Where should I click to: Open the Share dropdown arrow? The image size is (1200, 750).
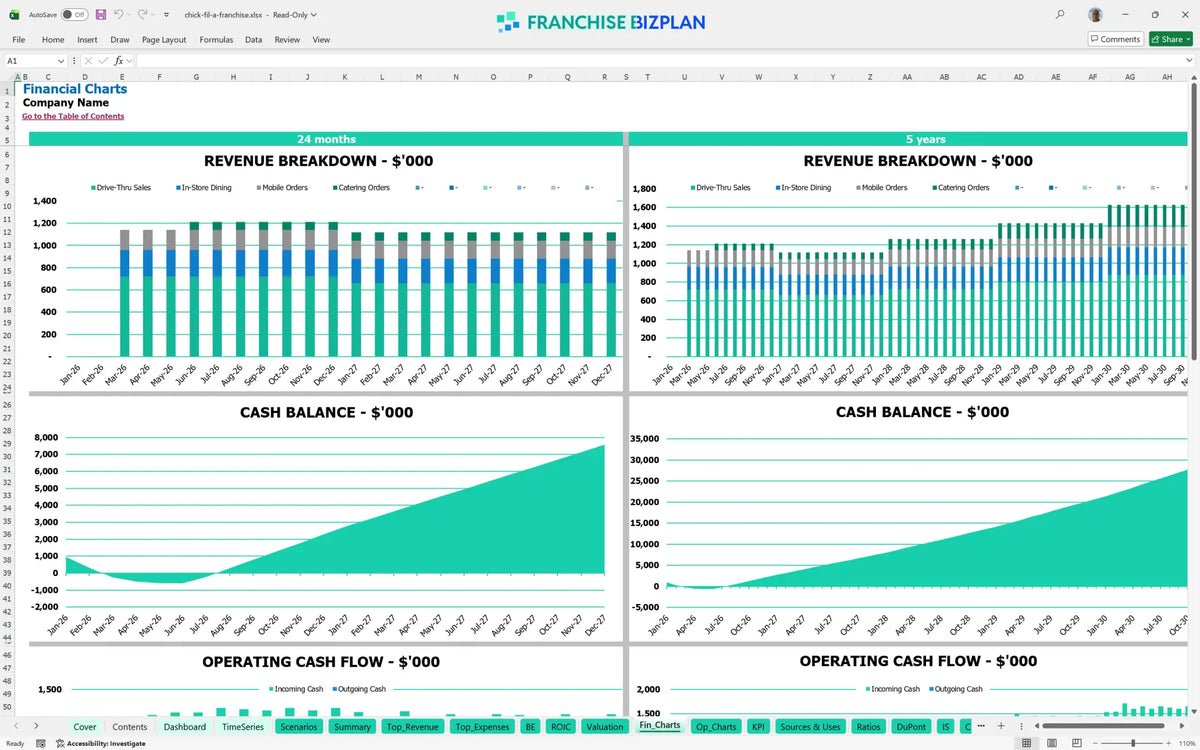click(1186, 39)
